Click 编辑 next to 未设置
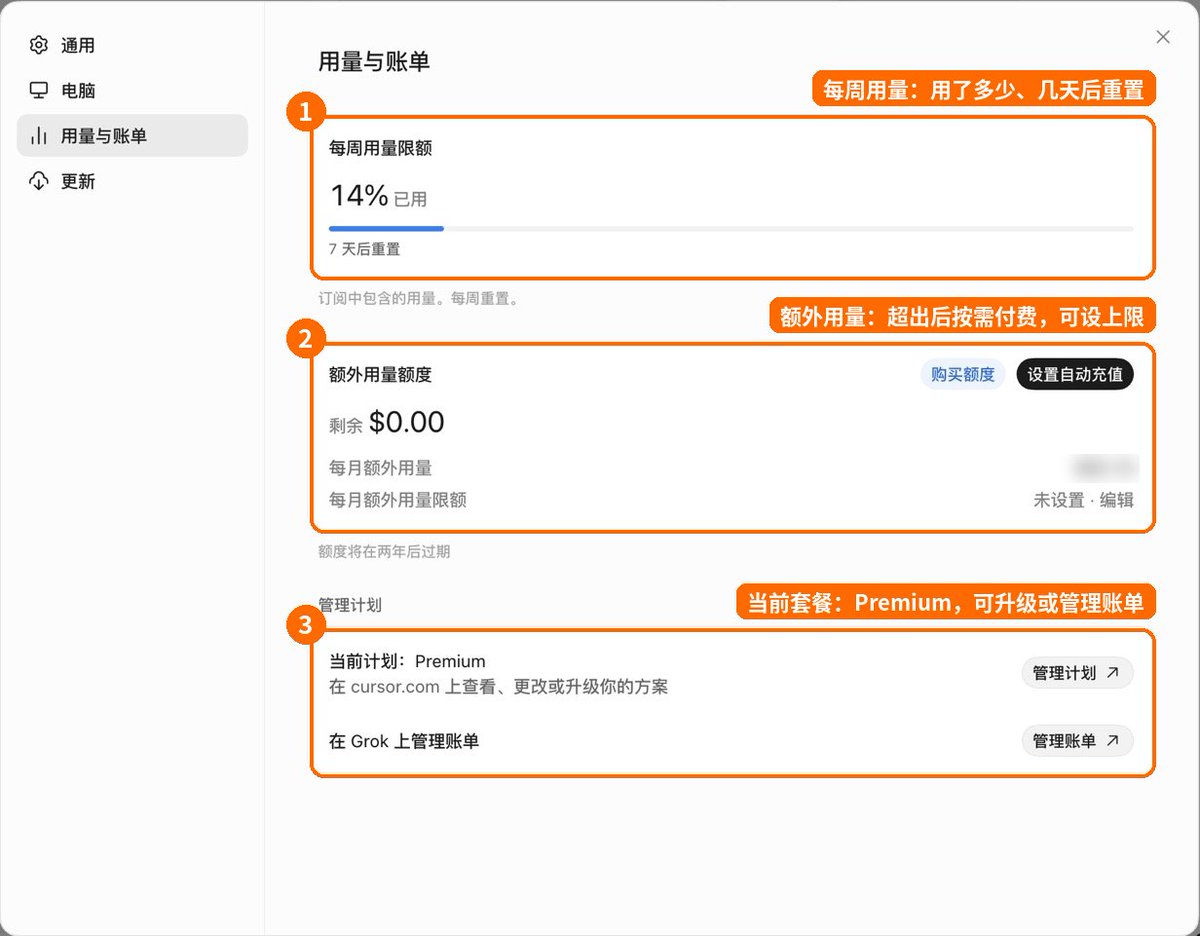The height and width of the screenshot is (936, 1200). (1117, 500)
